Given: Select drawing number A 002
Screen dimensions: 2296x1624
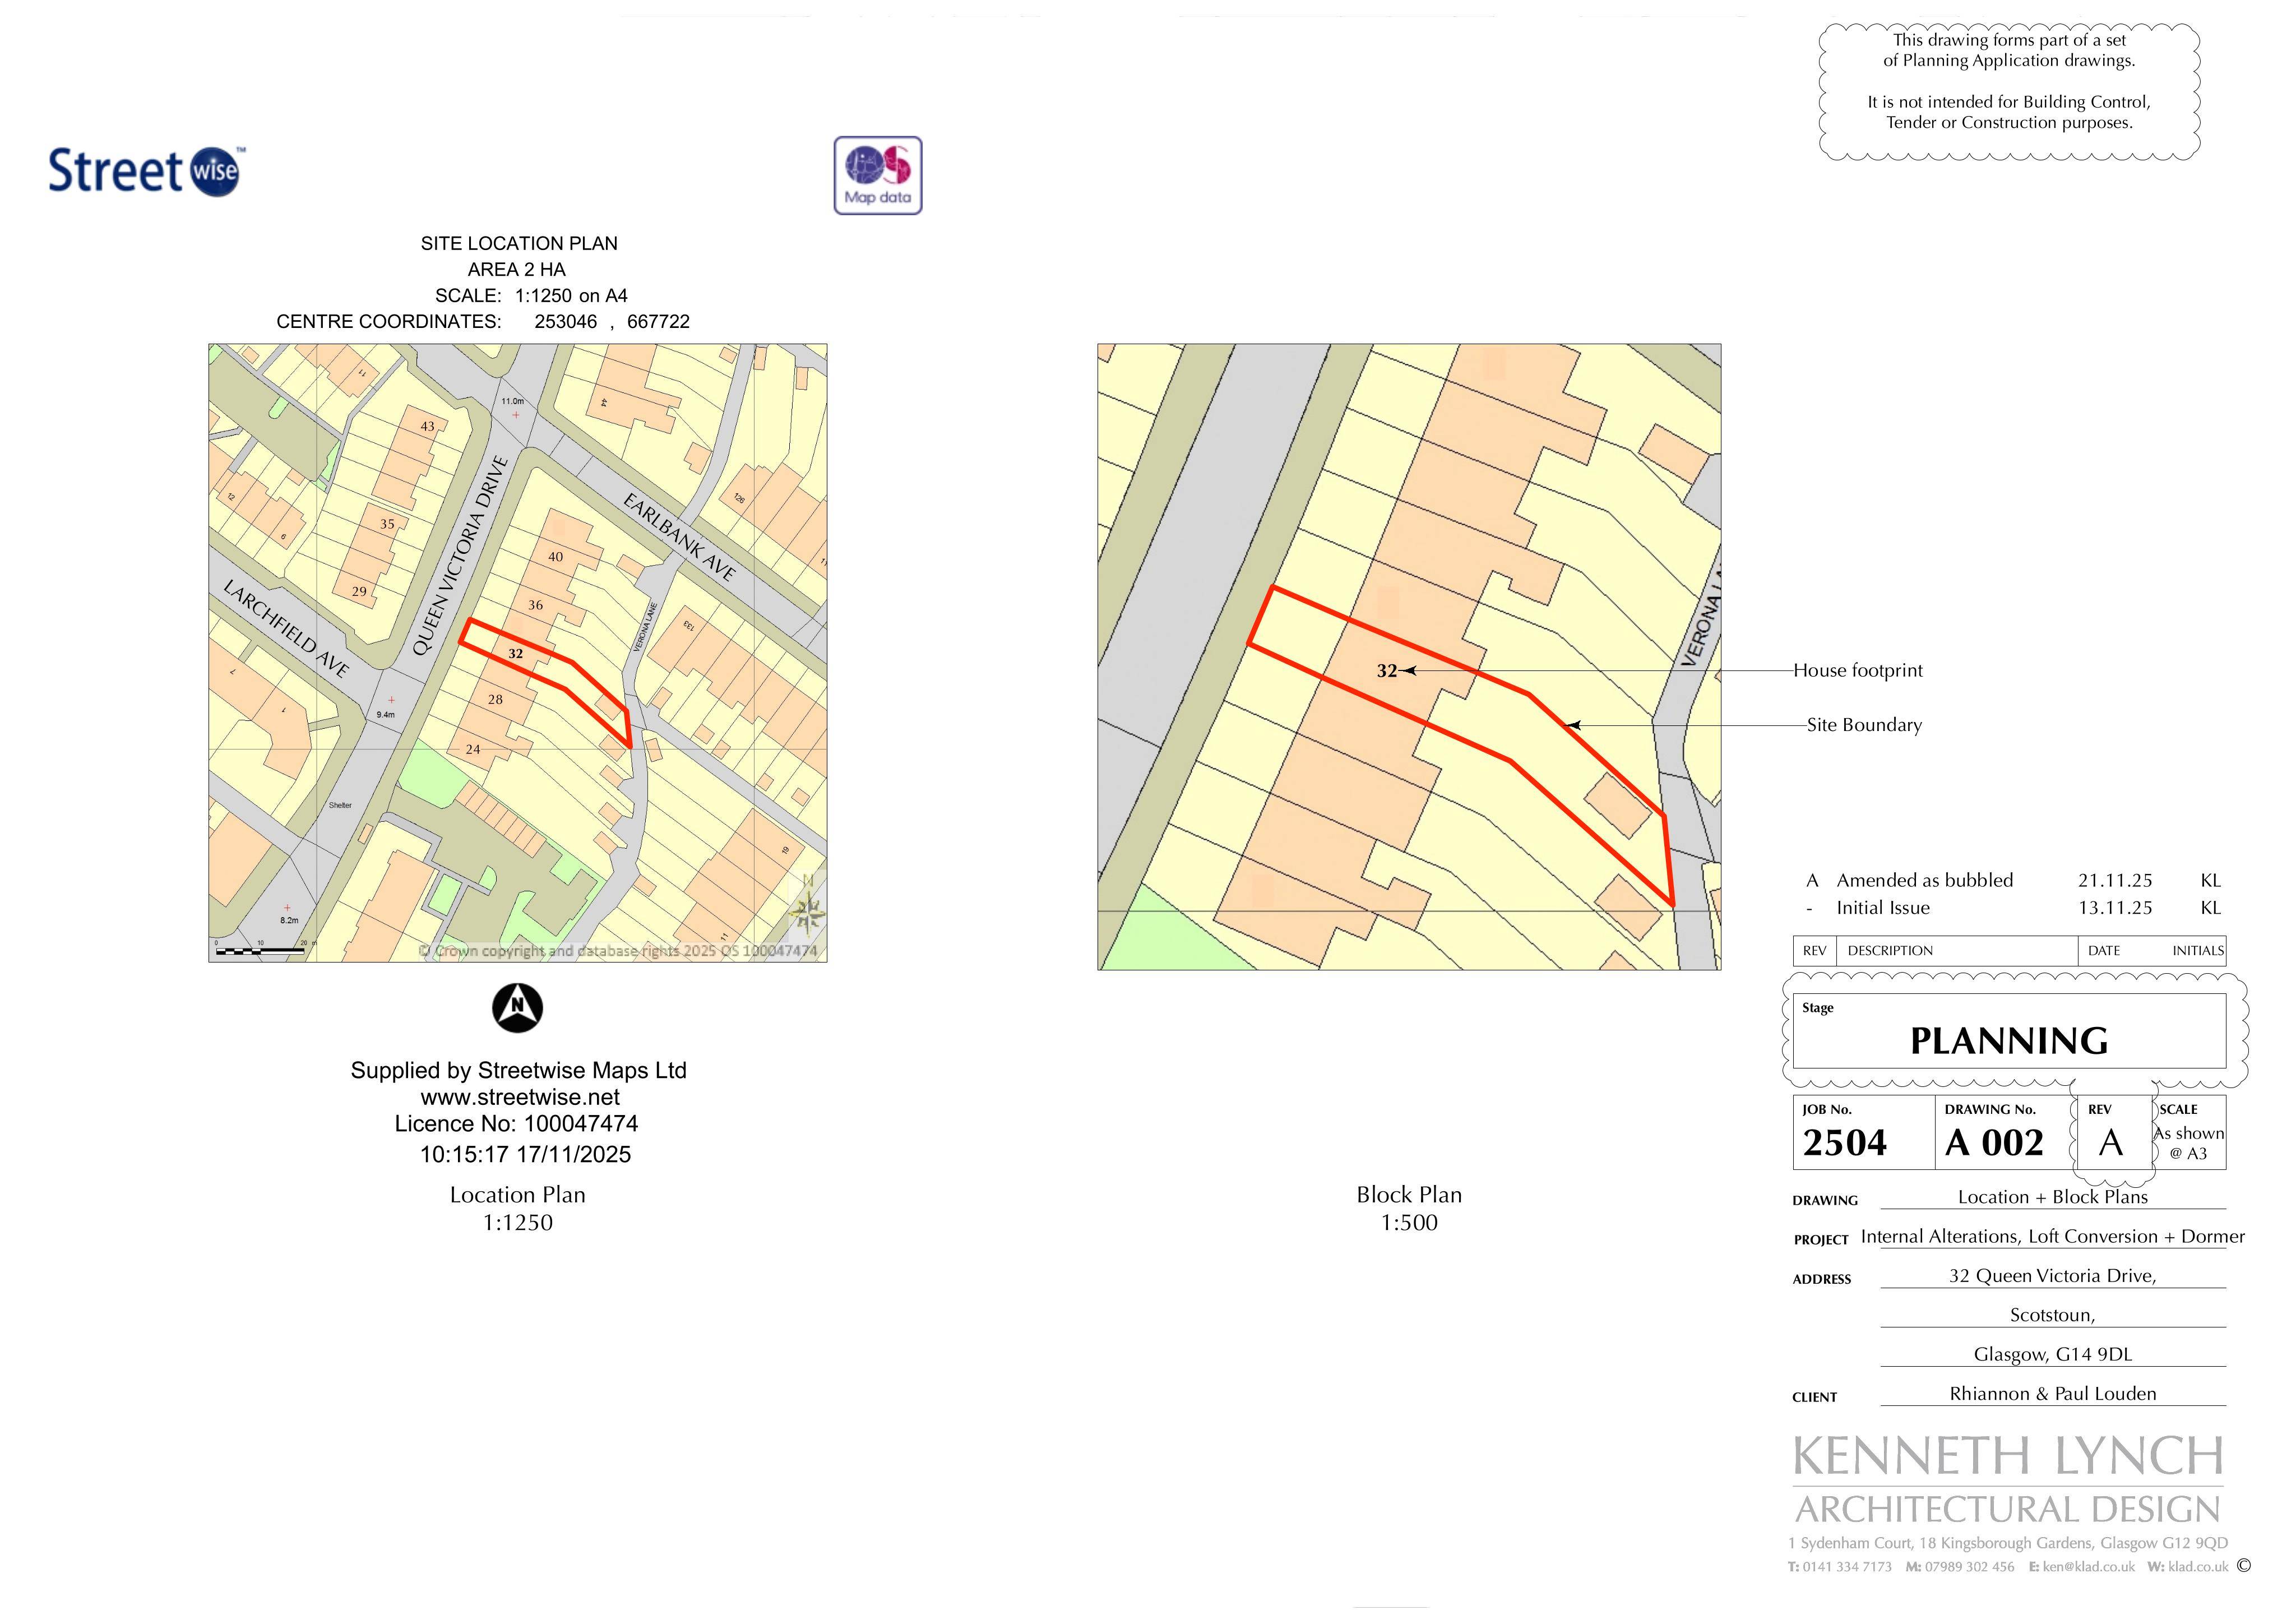Looking at the screenshot, I should pos(1994,1143).
